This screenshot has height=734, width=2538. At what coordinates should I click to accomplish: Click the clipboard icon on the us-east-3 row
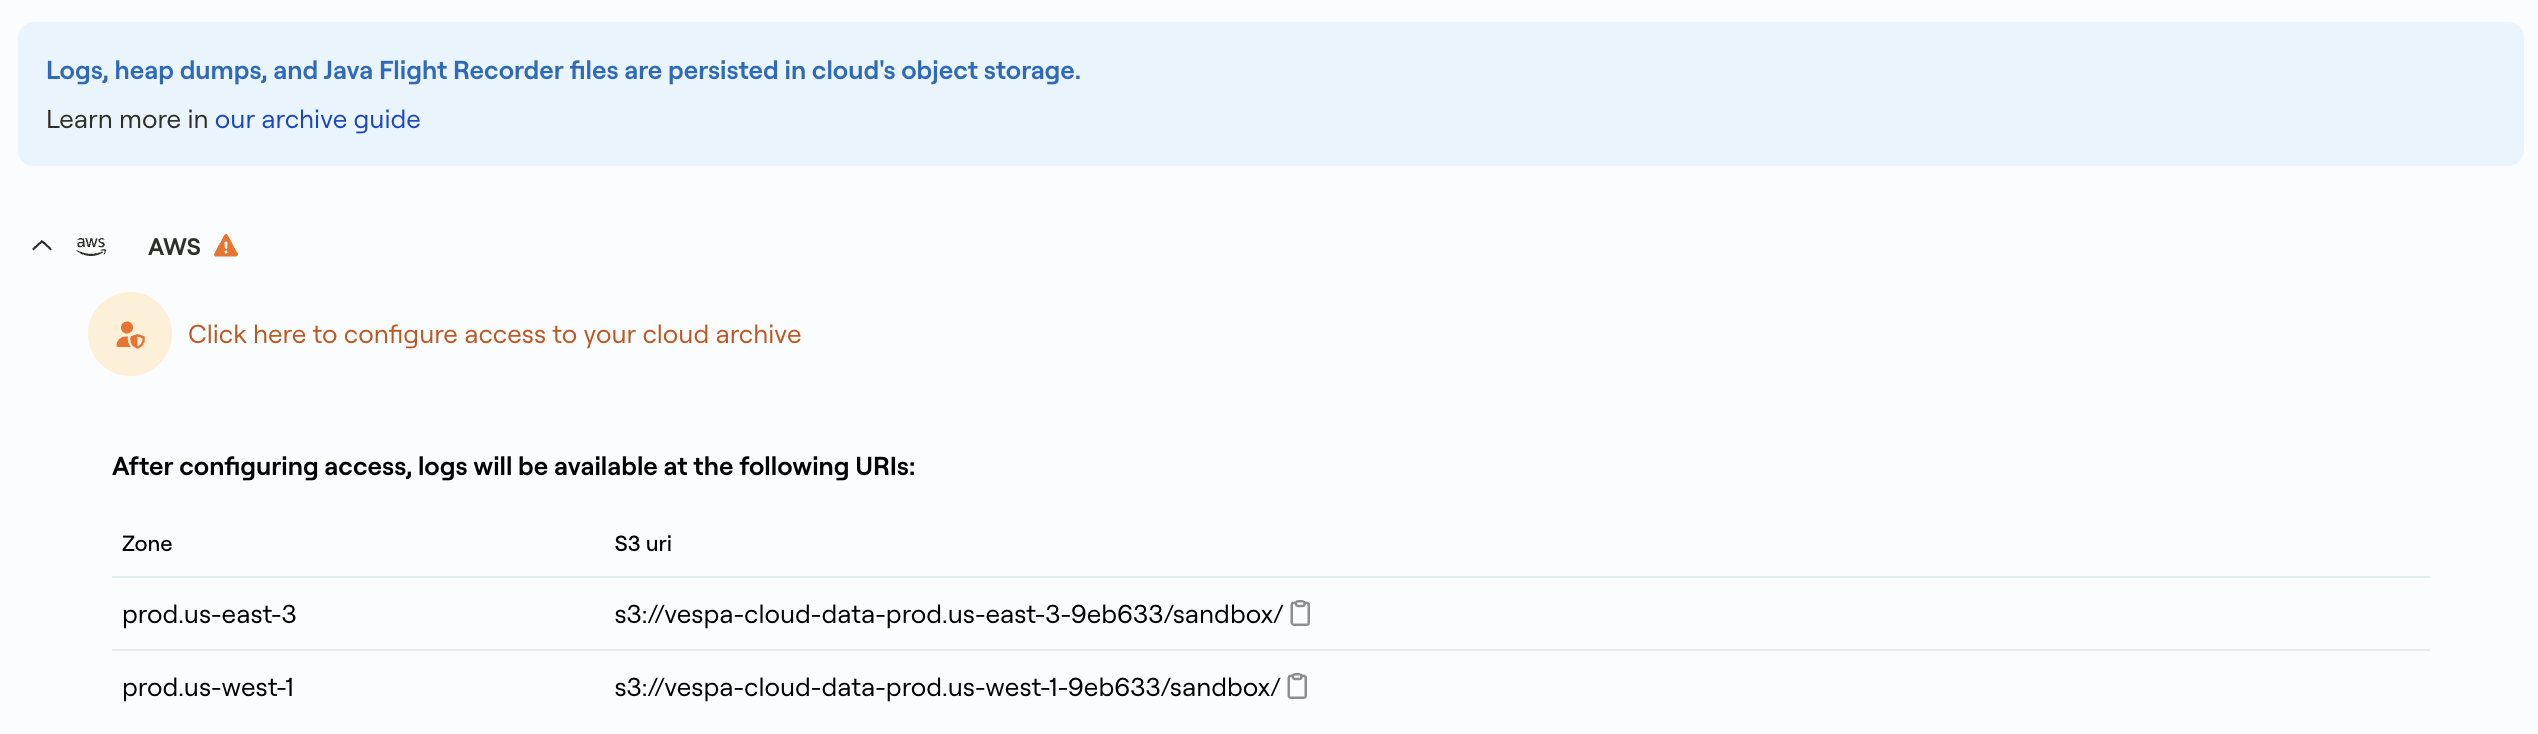coord(1300,614)
